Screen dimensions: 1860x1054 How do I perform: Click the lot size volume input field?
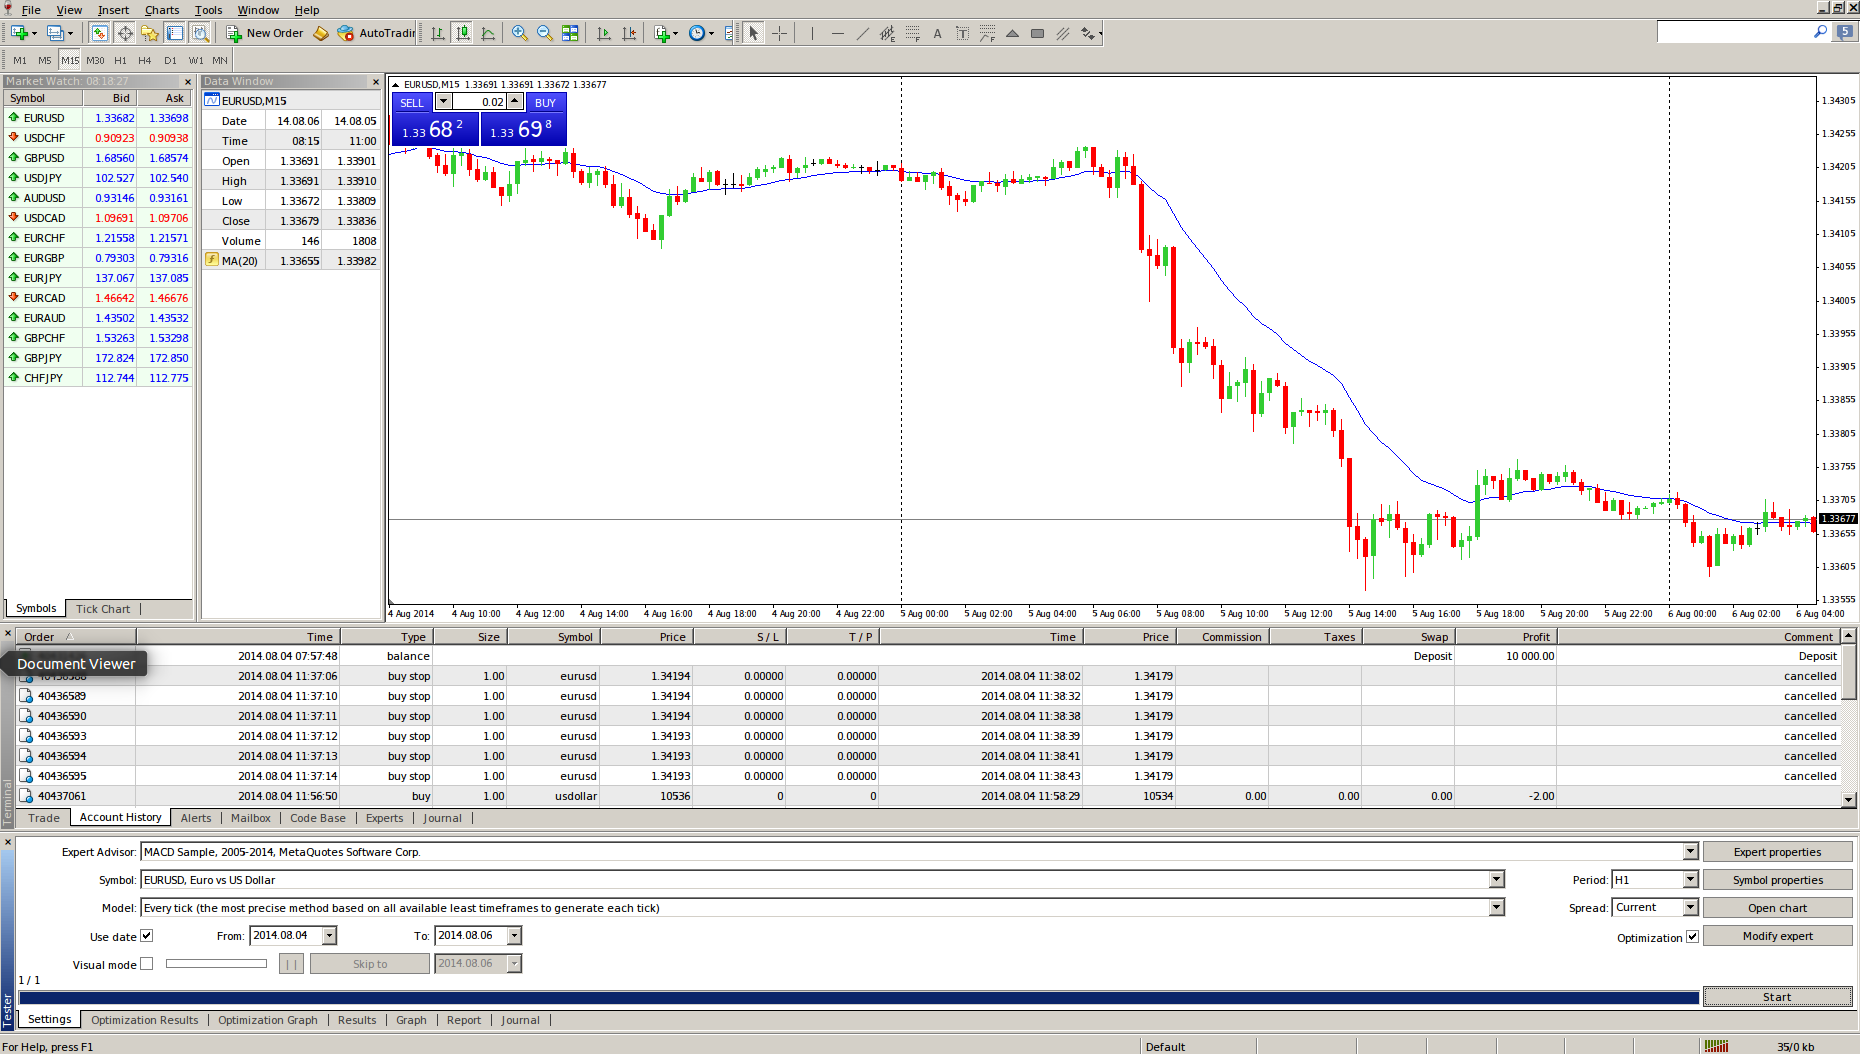(x=479, y=102)
